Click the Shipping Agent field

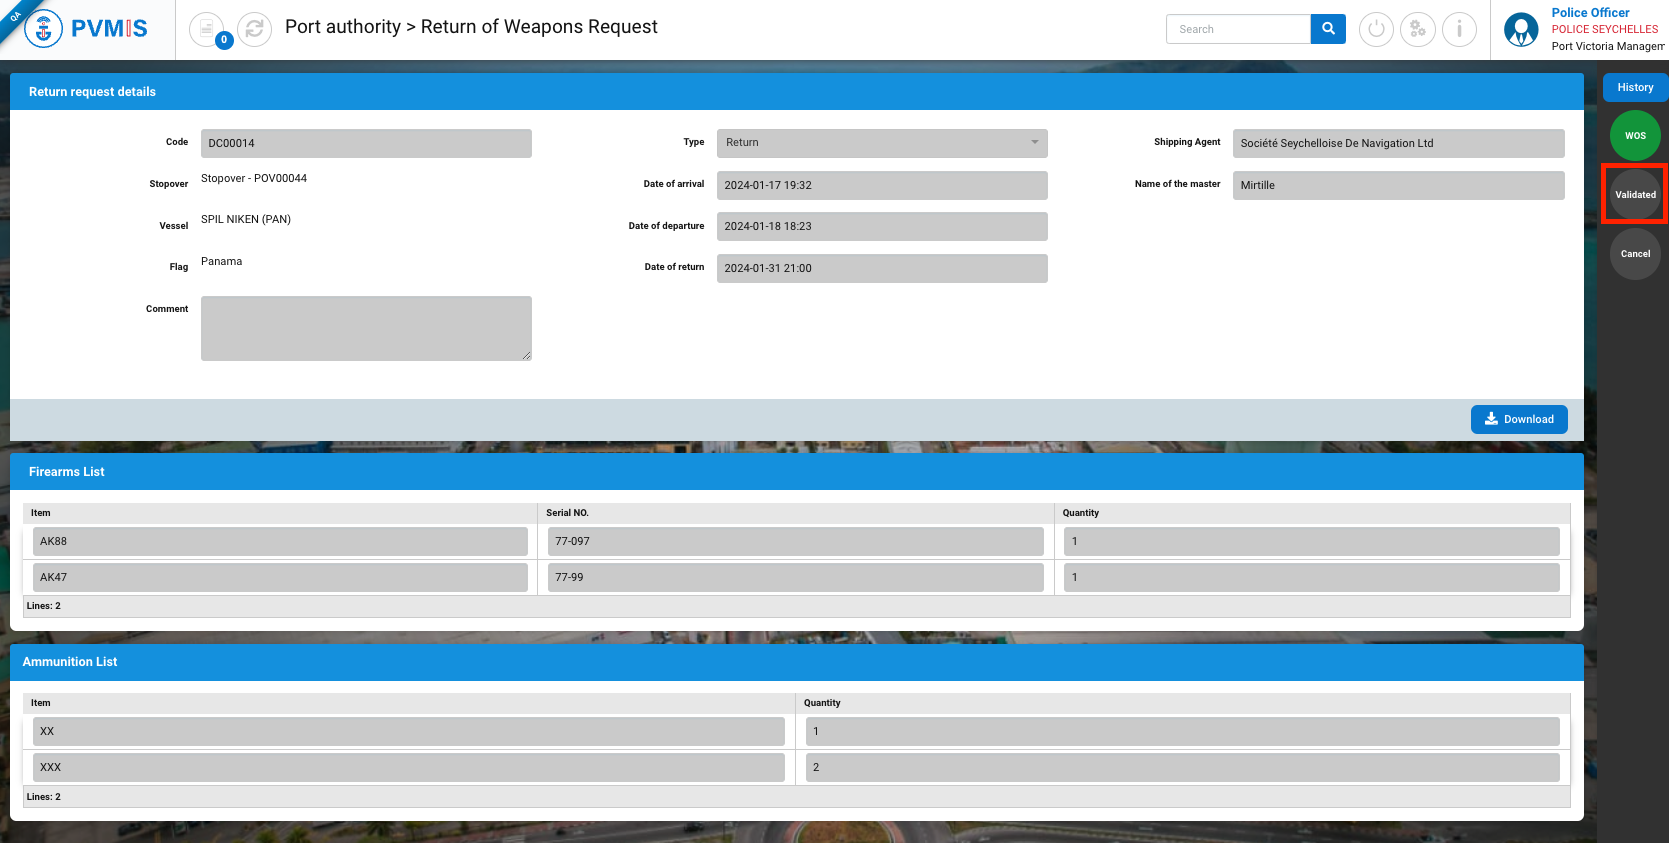click(x=1397, y=143)
